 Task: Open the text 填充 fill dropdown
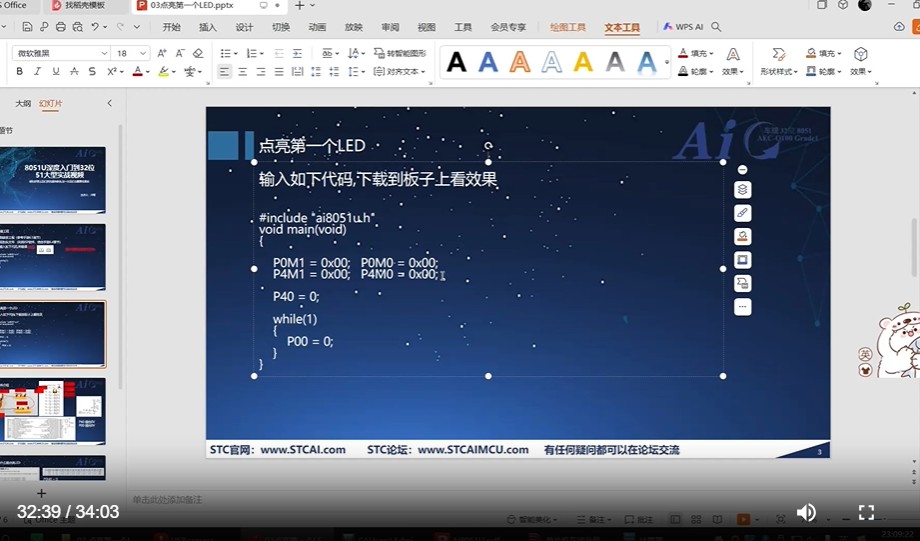tap(696, 53)
